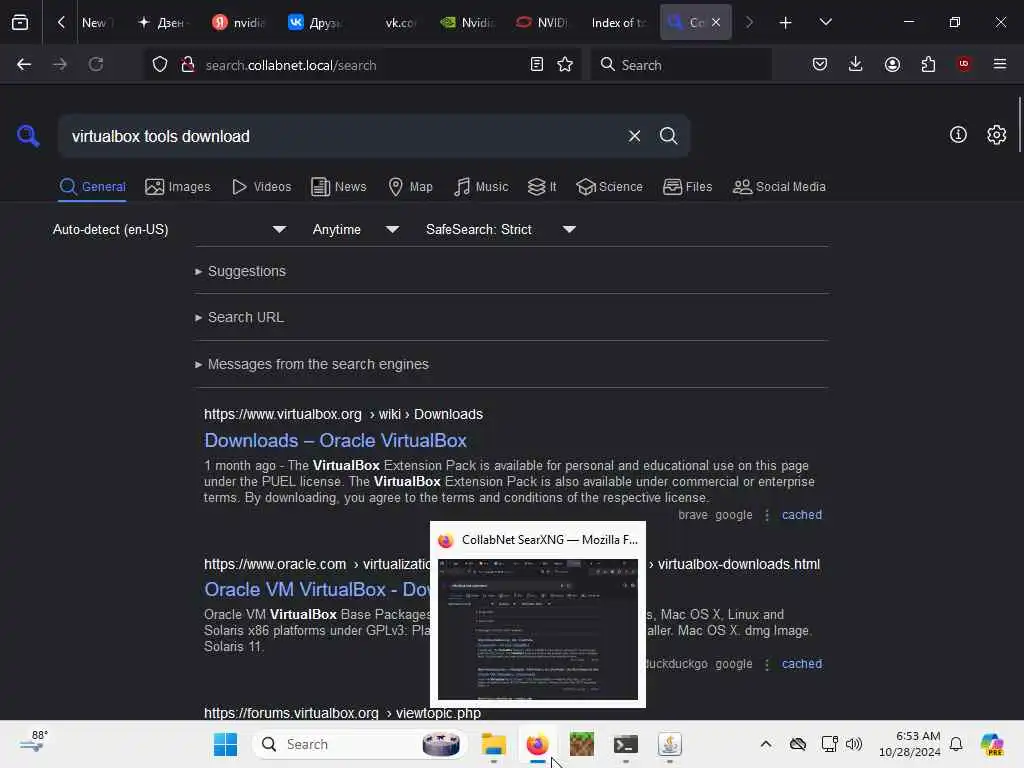Viewport: 1024px width, 768px height.
Task: Close the active CollabNet tab
Action: click(x=716, y=22)
